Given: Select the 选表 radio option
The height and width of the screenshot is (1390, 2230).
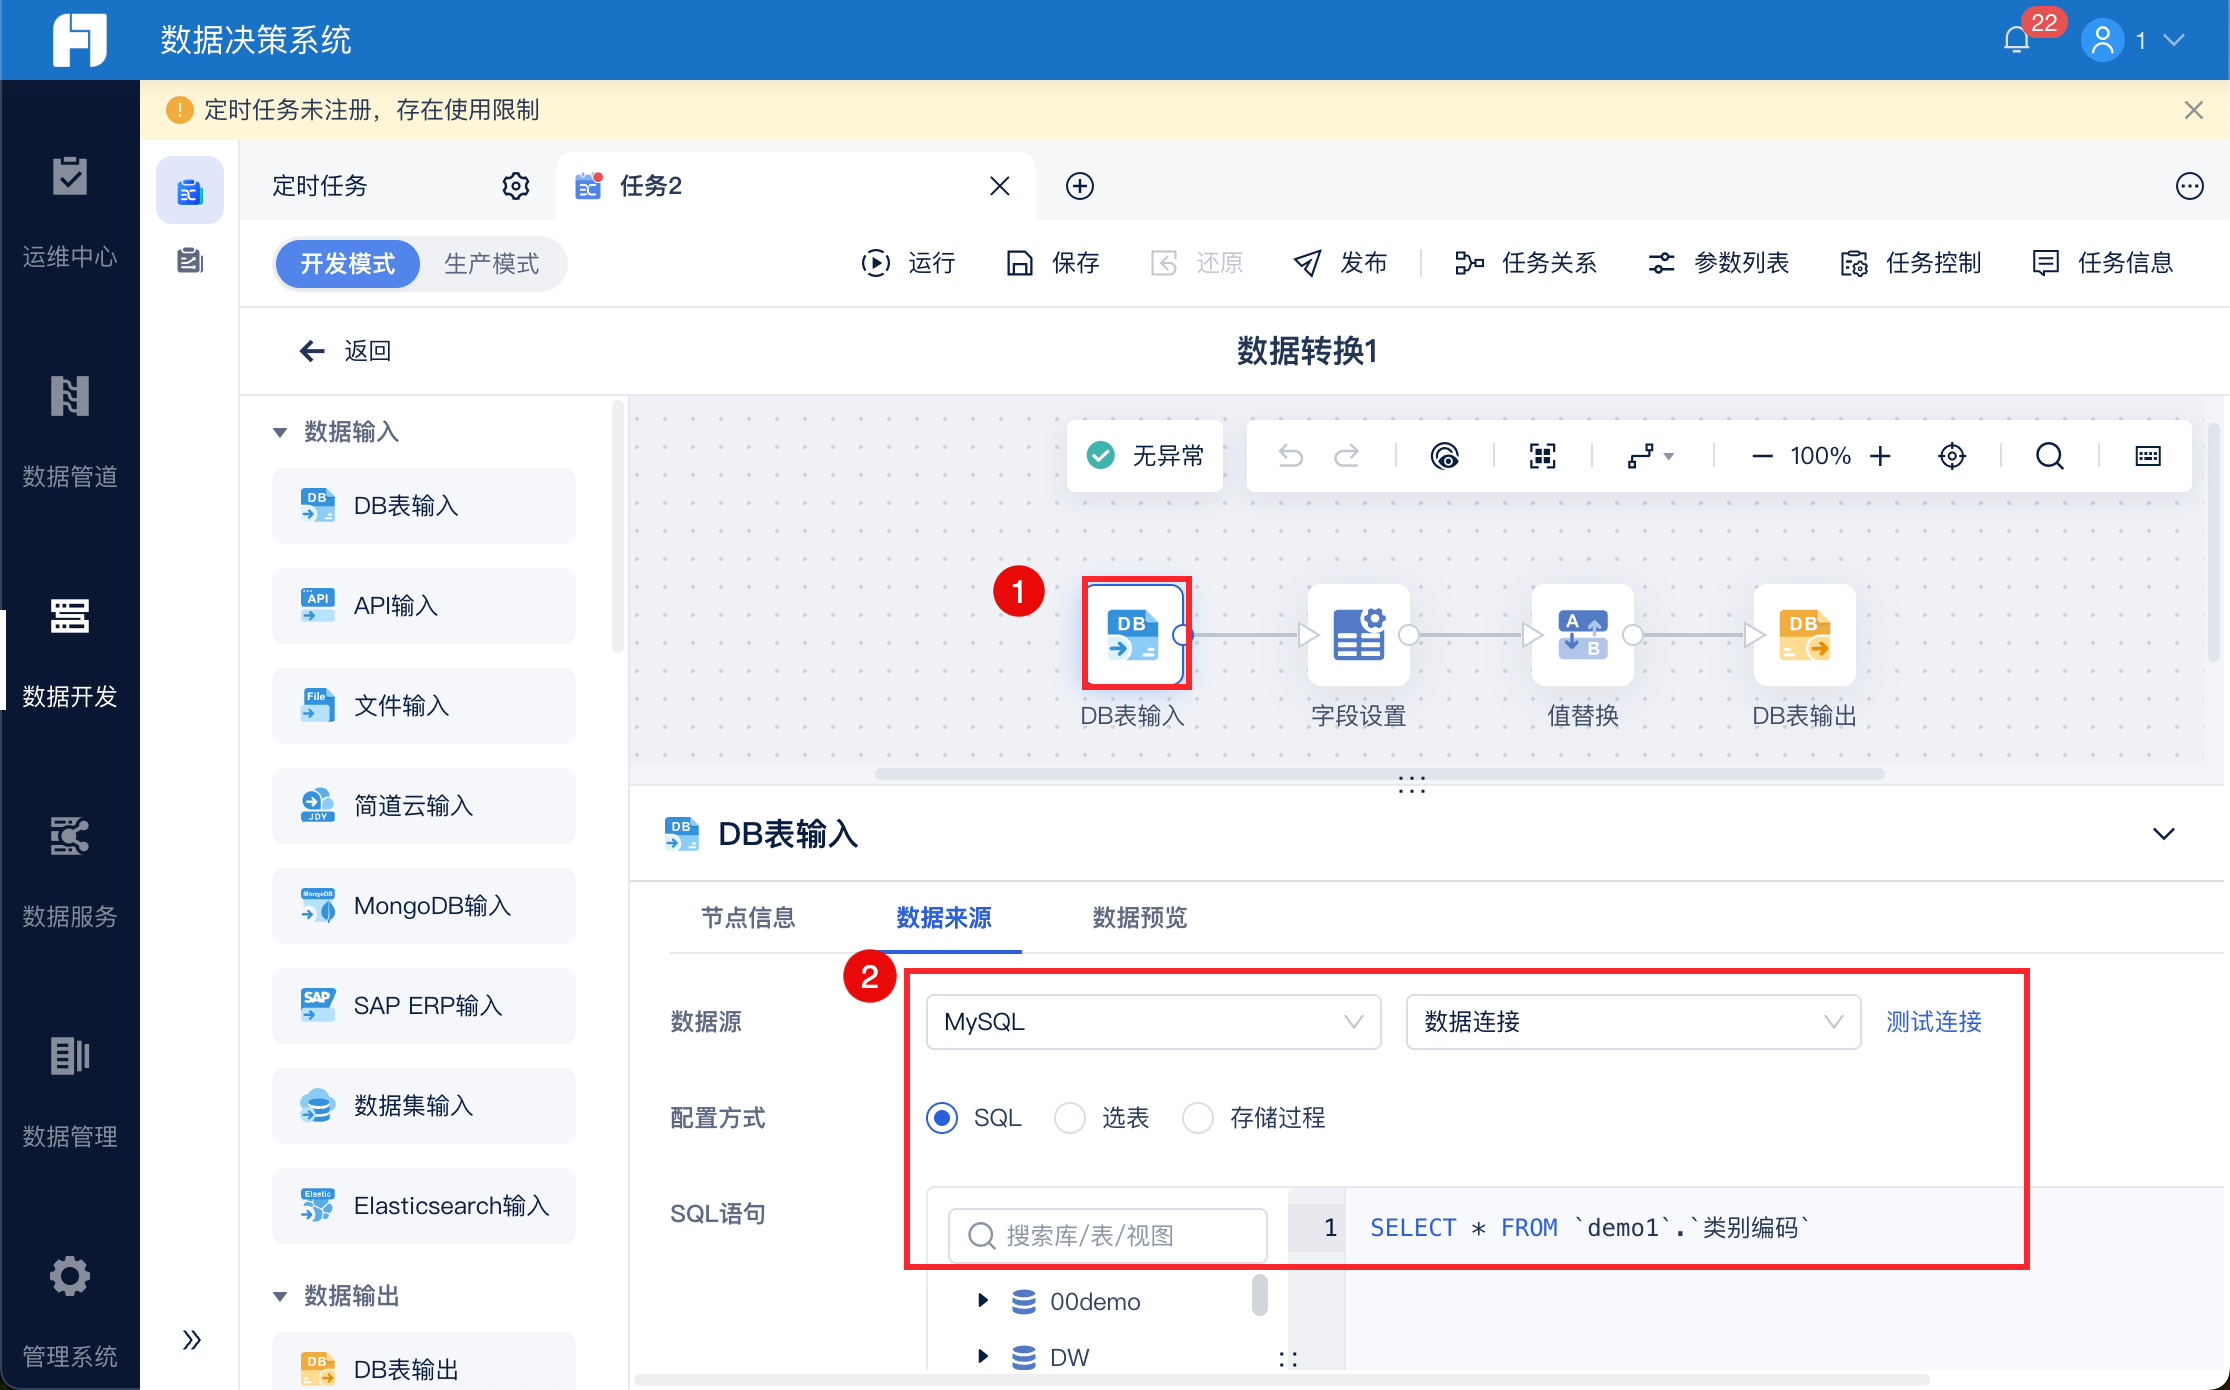Looking at the screenshot, I should coord(1070,1117).
